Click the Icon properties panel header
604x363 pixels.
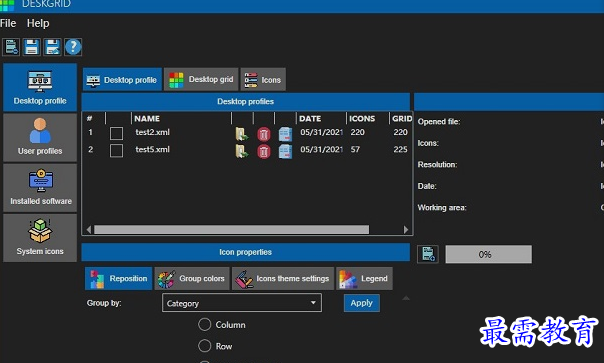(246, 252)
